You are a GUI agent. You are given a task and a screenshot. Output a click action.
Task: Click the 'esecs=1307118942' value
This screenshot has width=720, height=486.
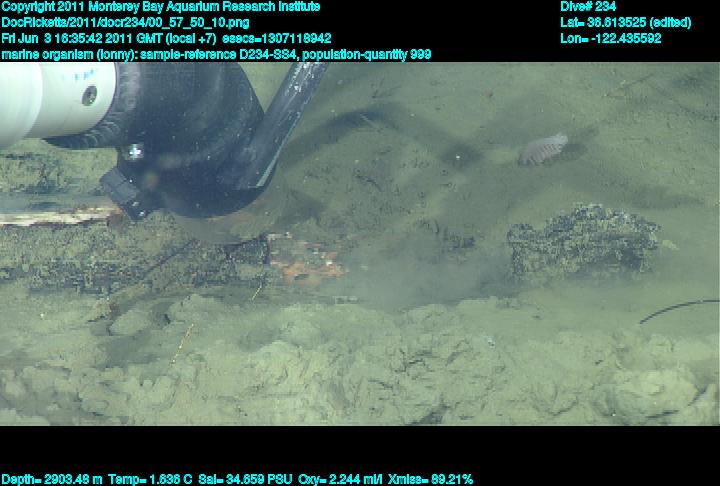276,38
